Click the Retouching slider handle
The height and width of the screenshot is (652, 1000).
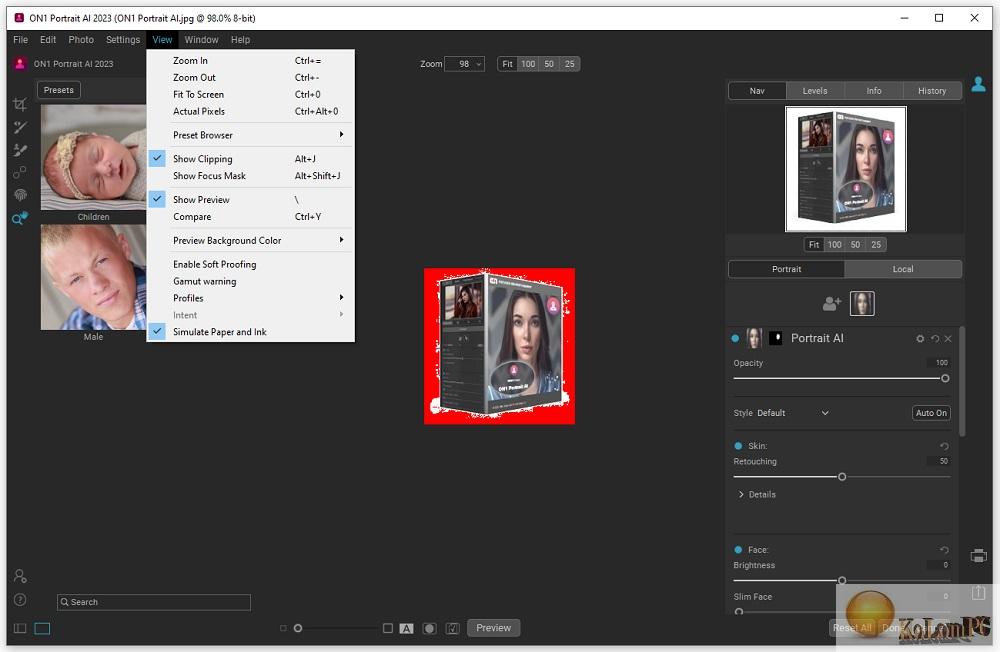click(x=842, y=477)
